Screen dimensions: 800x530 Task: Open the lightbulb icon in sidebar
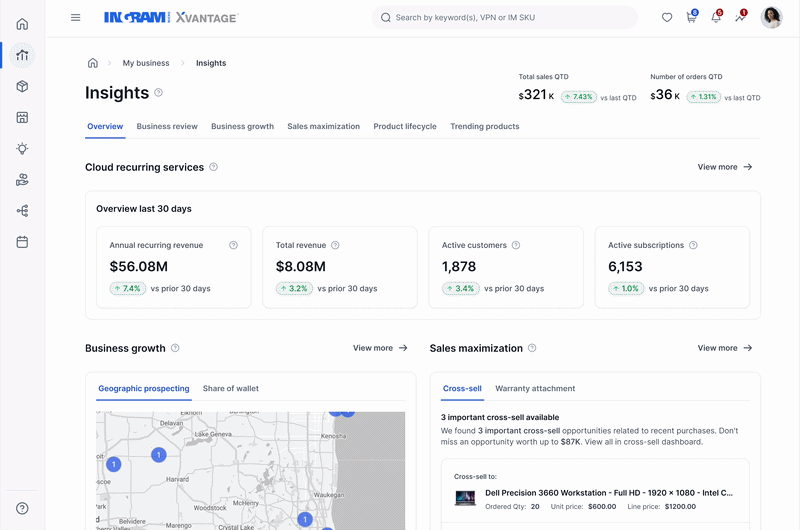[22, 148]
